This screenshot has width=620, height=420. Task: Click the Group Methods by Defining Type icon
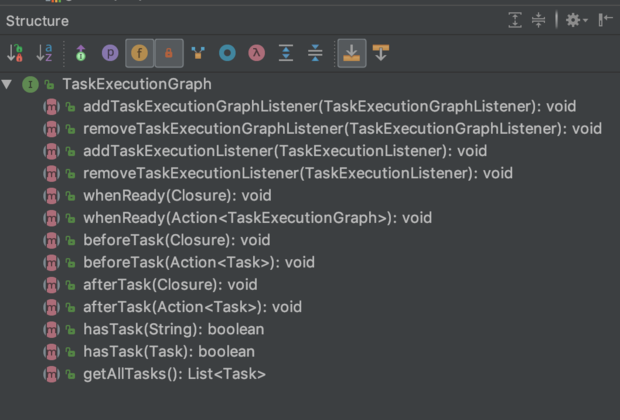point(198,53)
